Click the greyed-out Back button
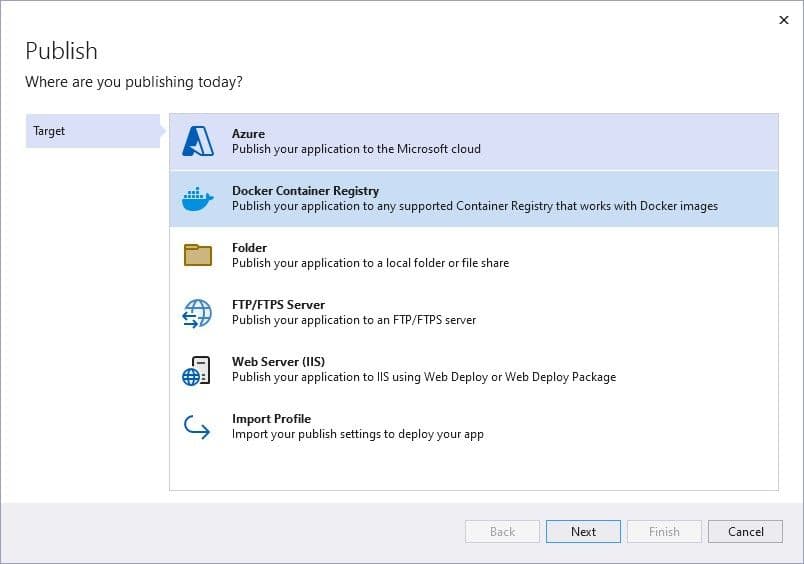This screenshot has width=804, height=564. point(502,532)
